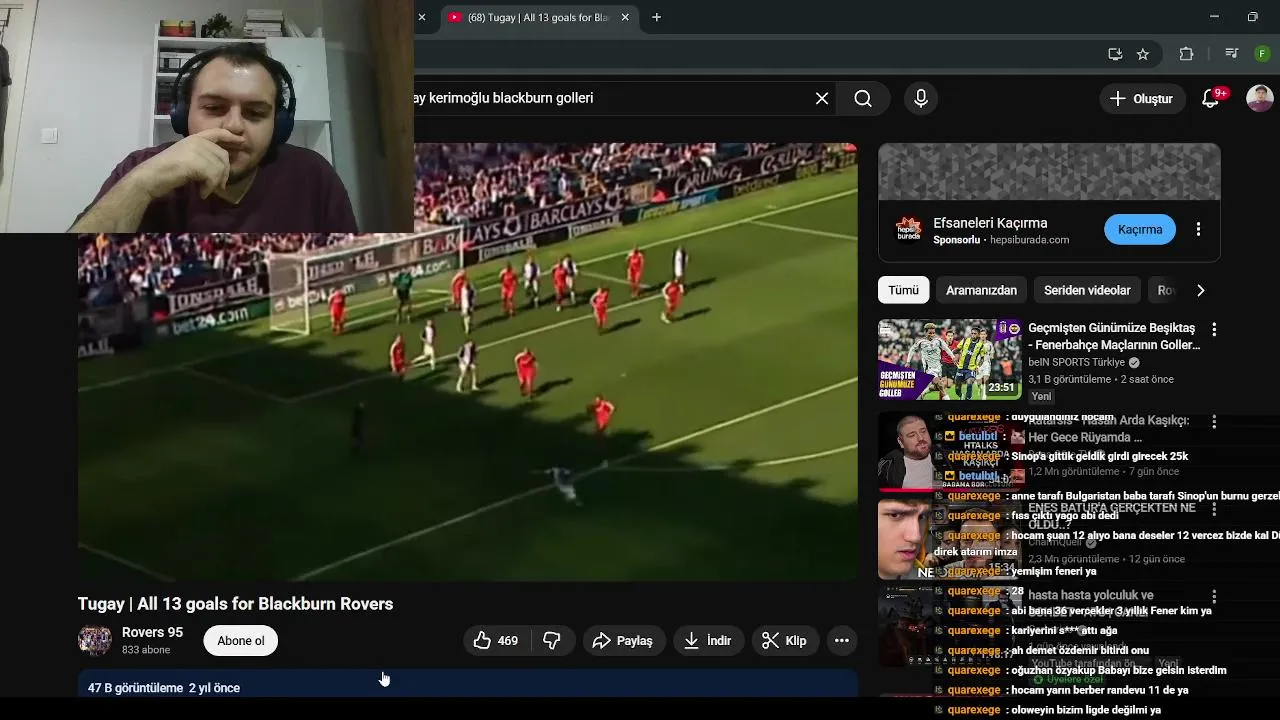Dislike the video with thumbs down
The width and height of the screenshot is (1280, 720).
[552, 641]
